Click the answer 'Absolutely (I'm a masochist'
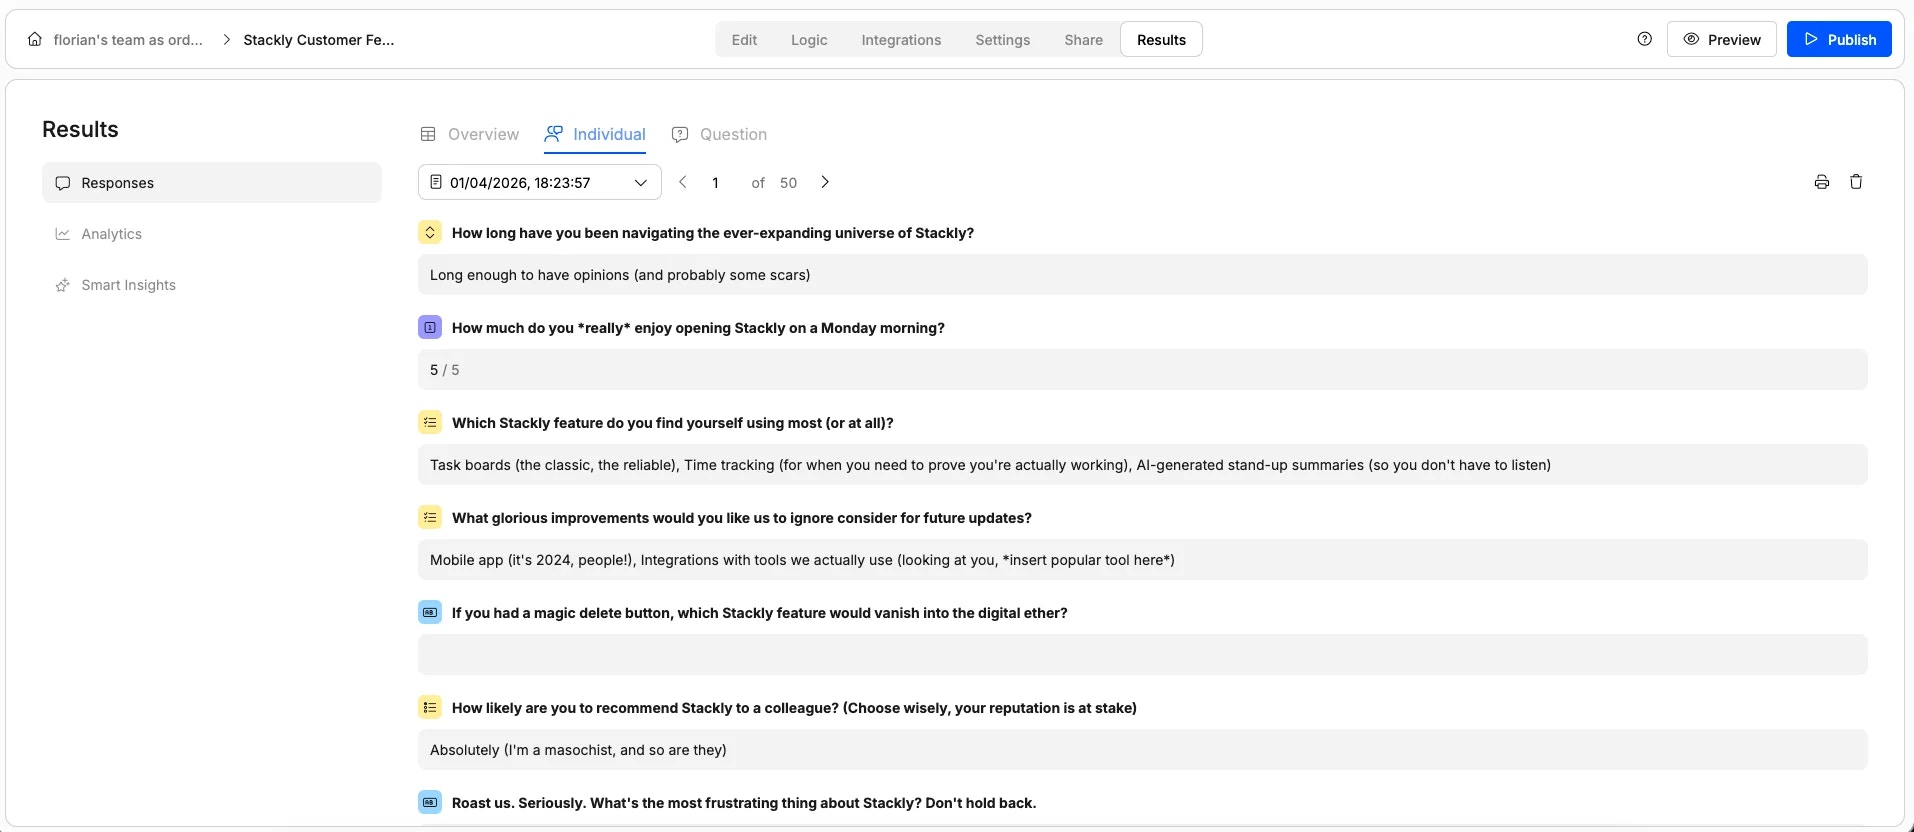The height and width of the screenshot is (832, 1914). [1142, 749]
